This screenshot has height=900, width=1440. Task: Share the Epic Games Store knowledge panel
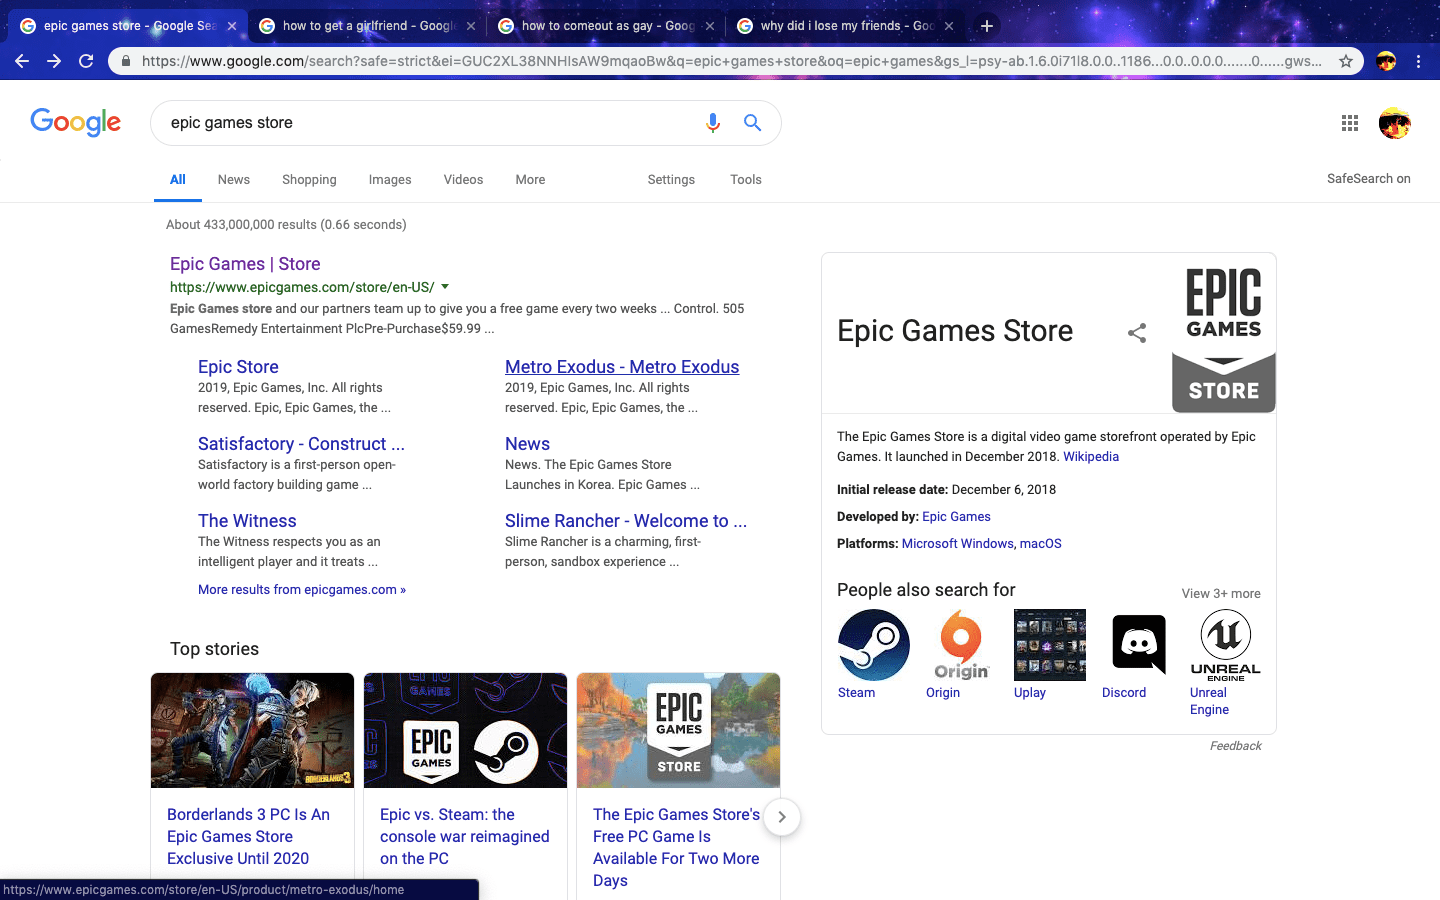point(1137,333)
